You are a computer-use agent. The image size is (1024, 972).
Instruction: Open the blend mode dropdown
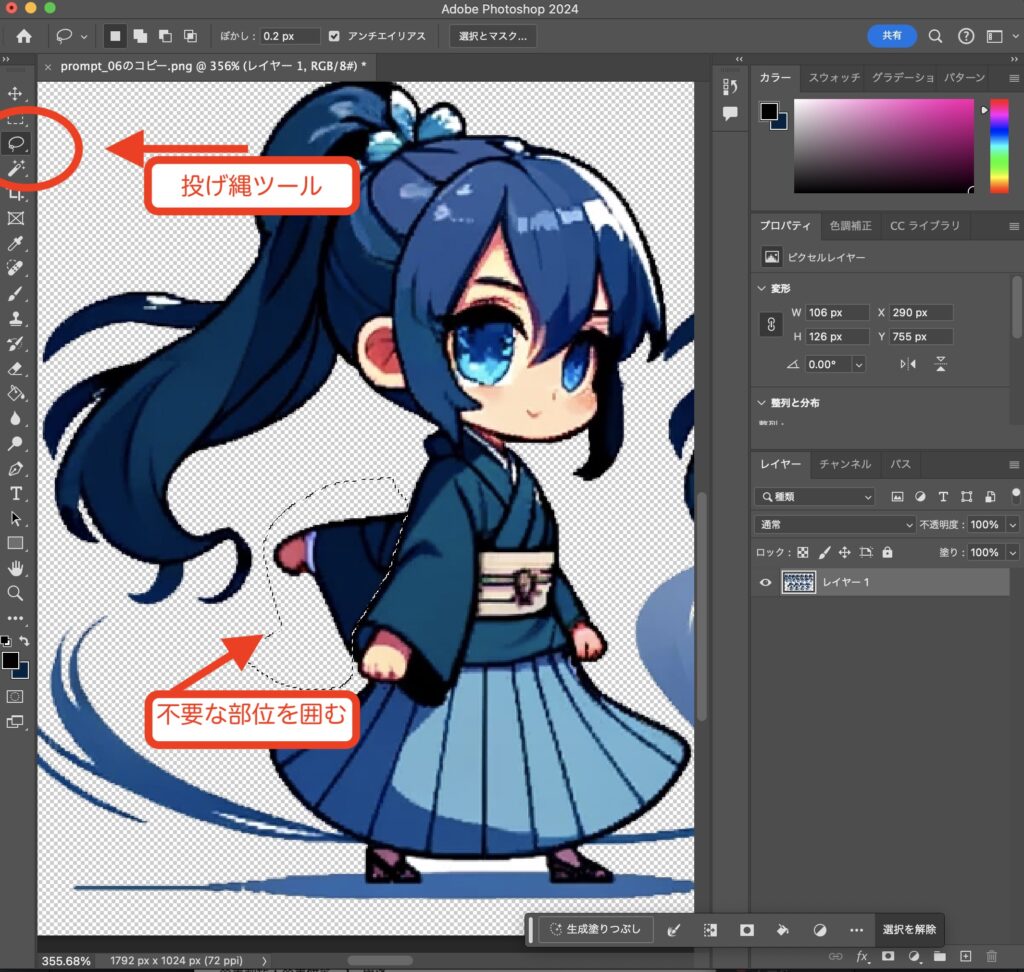[835, 525]
